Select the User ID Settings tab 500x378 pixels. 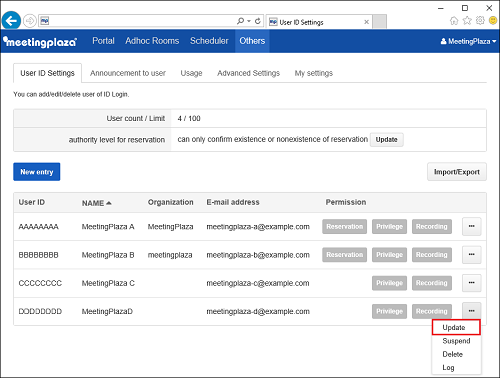(47, 73)
